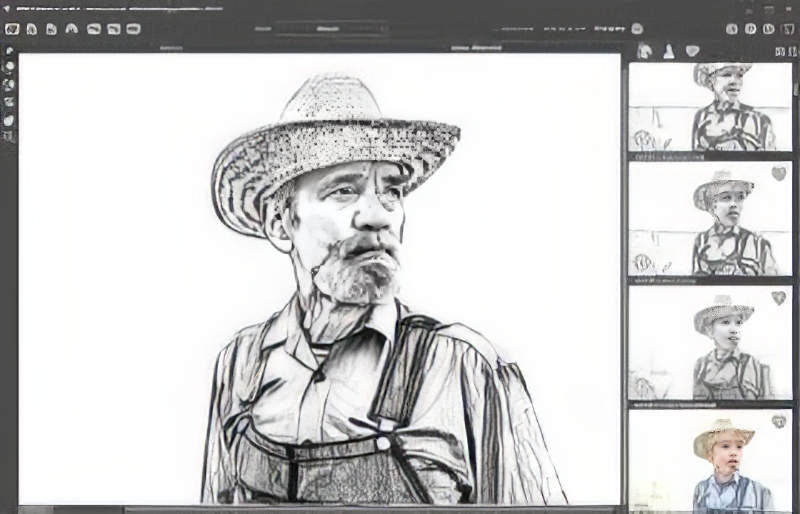Screen dimensions: 800x514
Task: Click the second icon in the top toolbar
Action: click(32, 29)
